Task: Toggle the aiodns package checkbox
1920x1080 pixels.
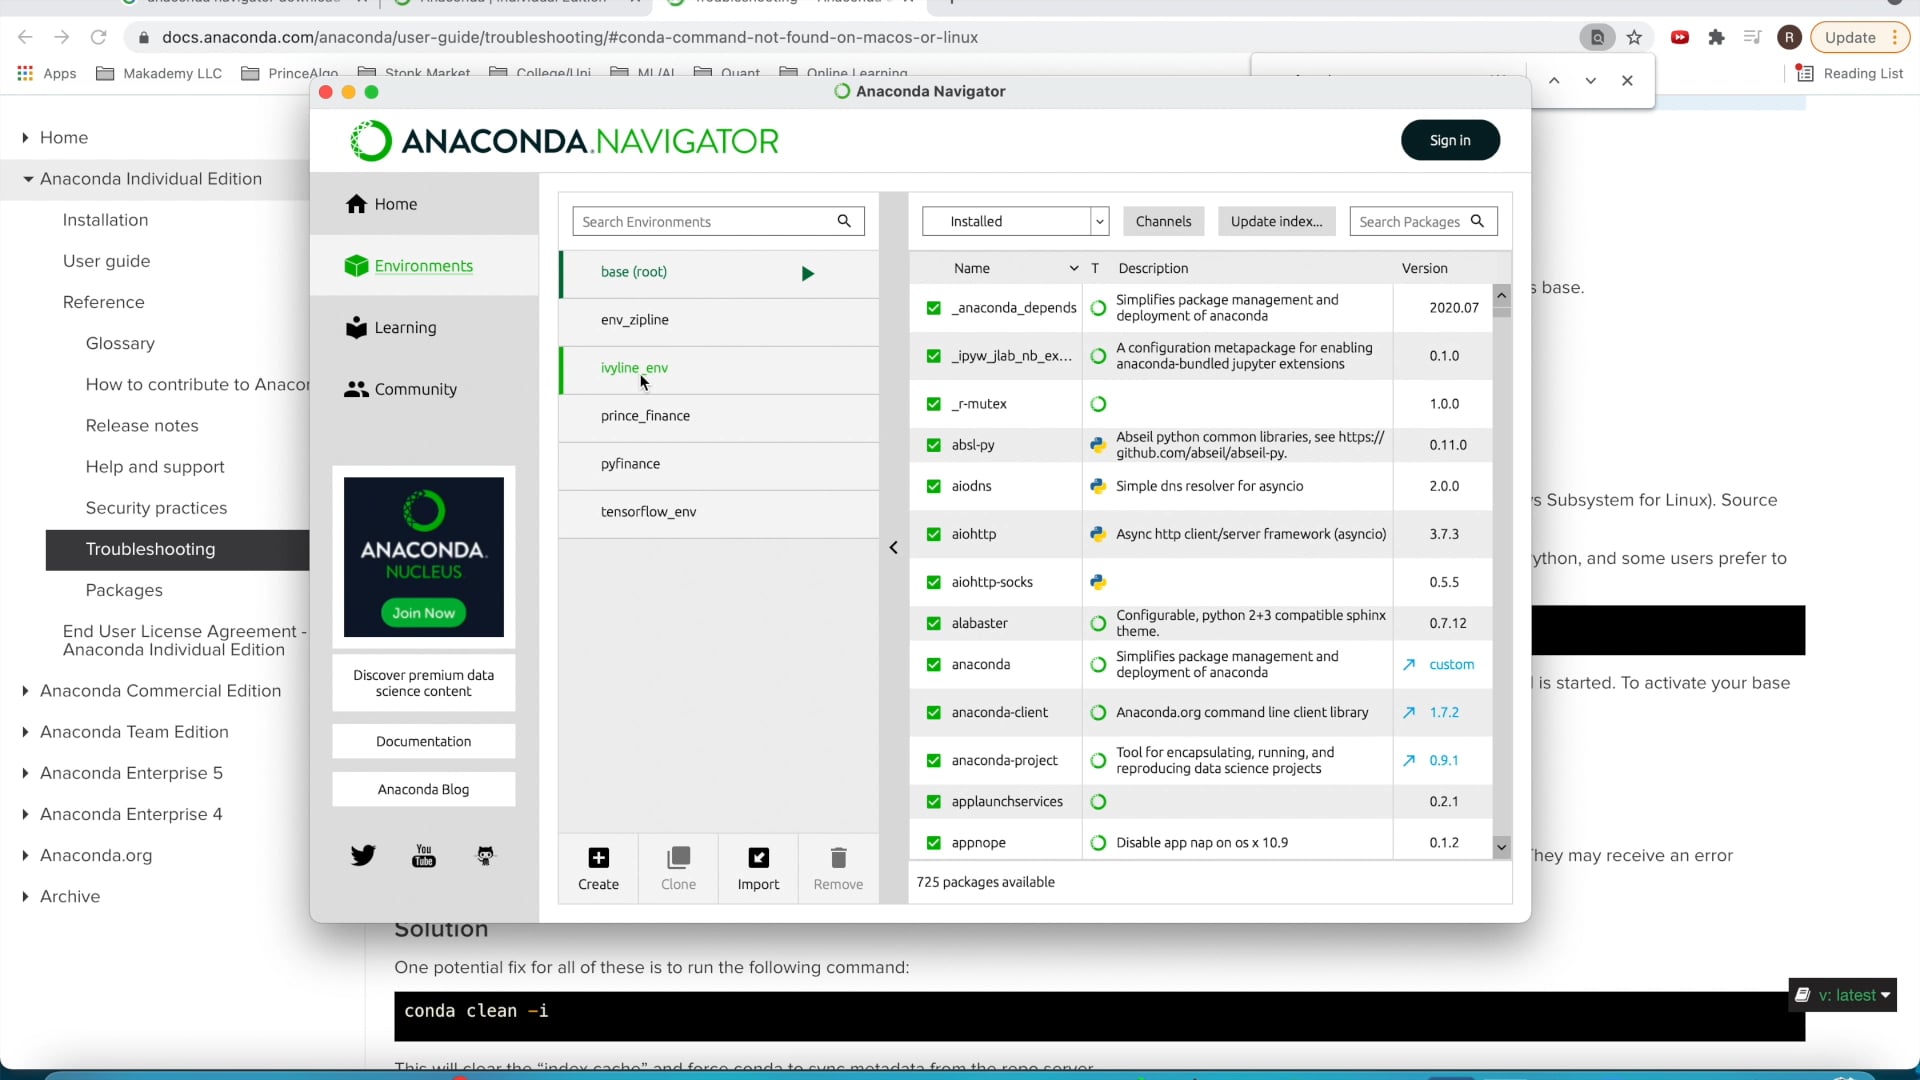Action: tap(933, 486)
